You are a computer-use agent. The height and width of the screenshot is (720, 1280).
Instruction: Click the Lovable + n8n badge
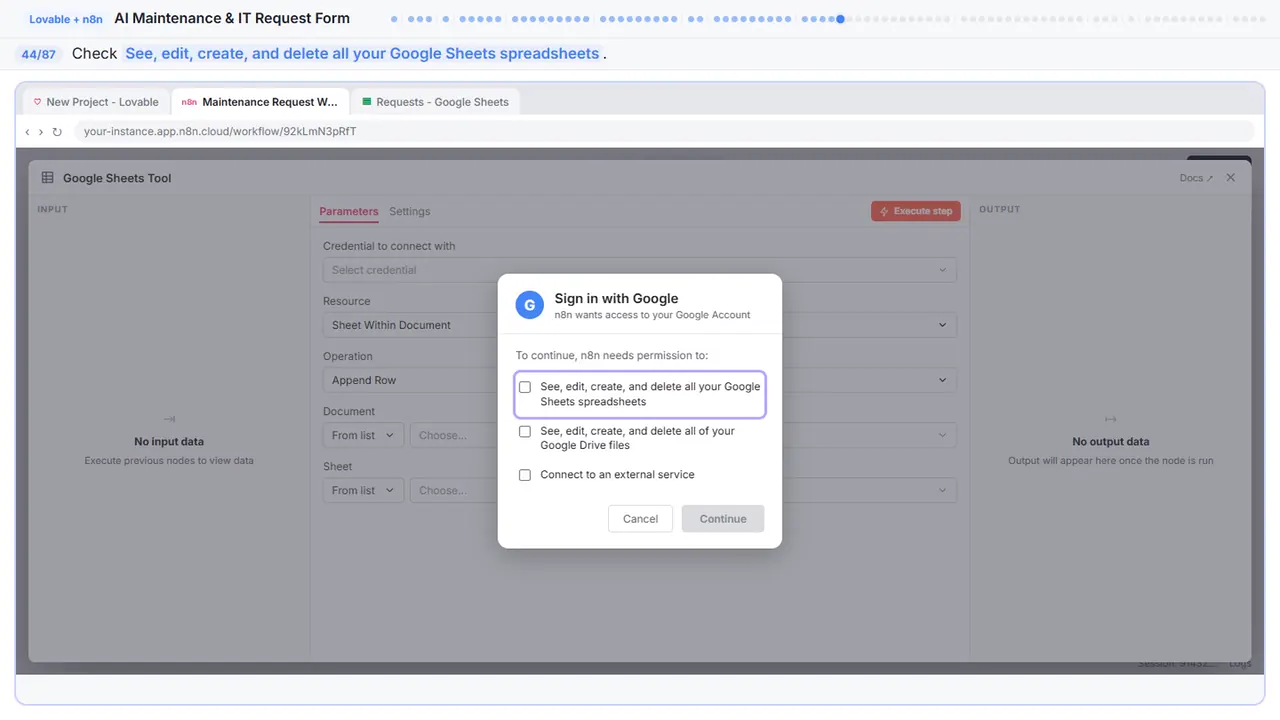tap(66, 19)
